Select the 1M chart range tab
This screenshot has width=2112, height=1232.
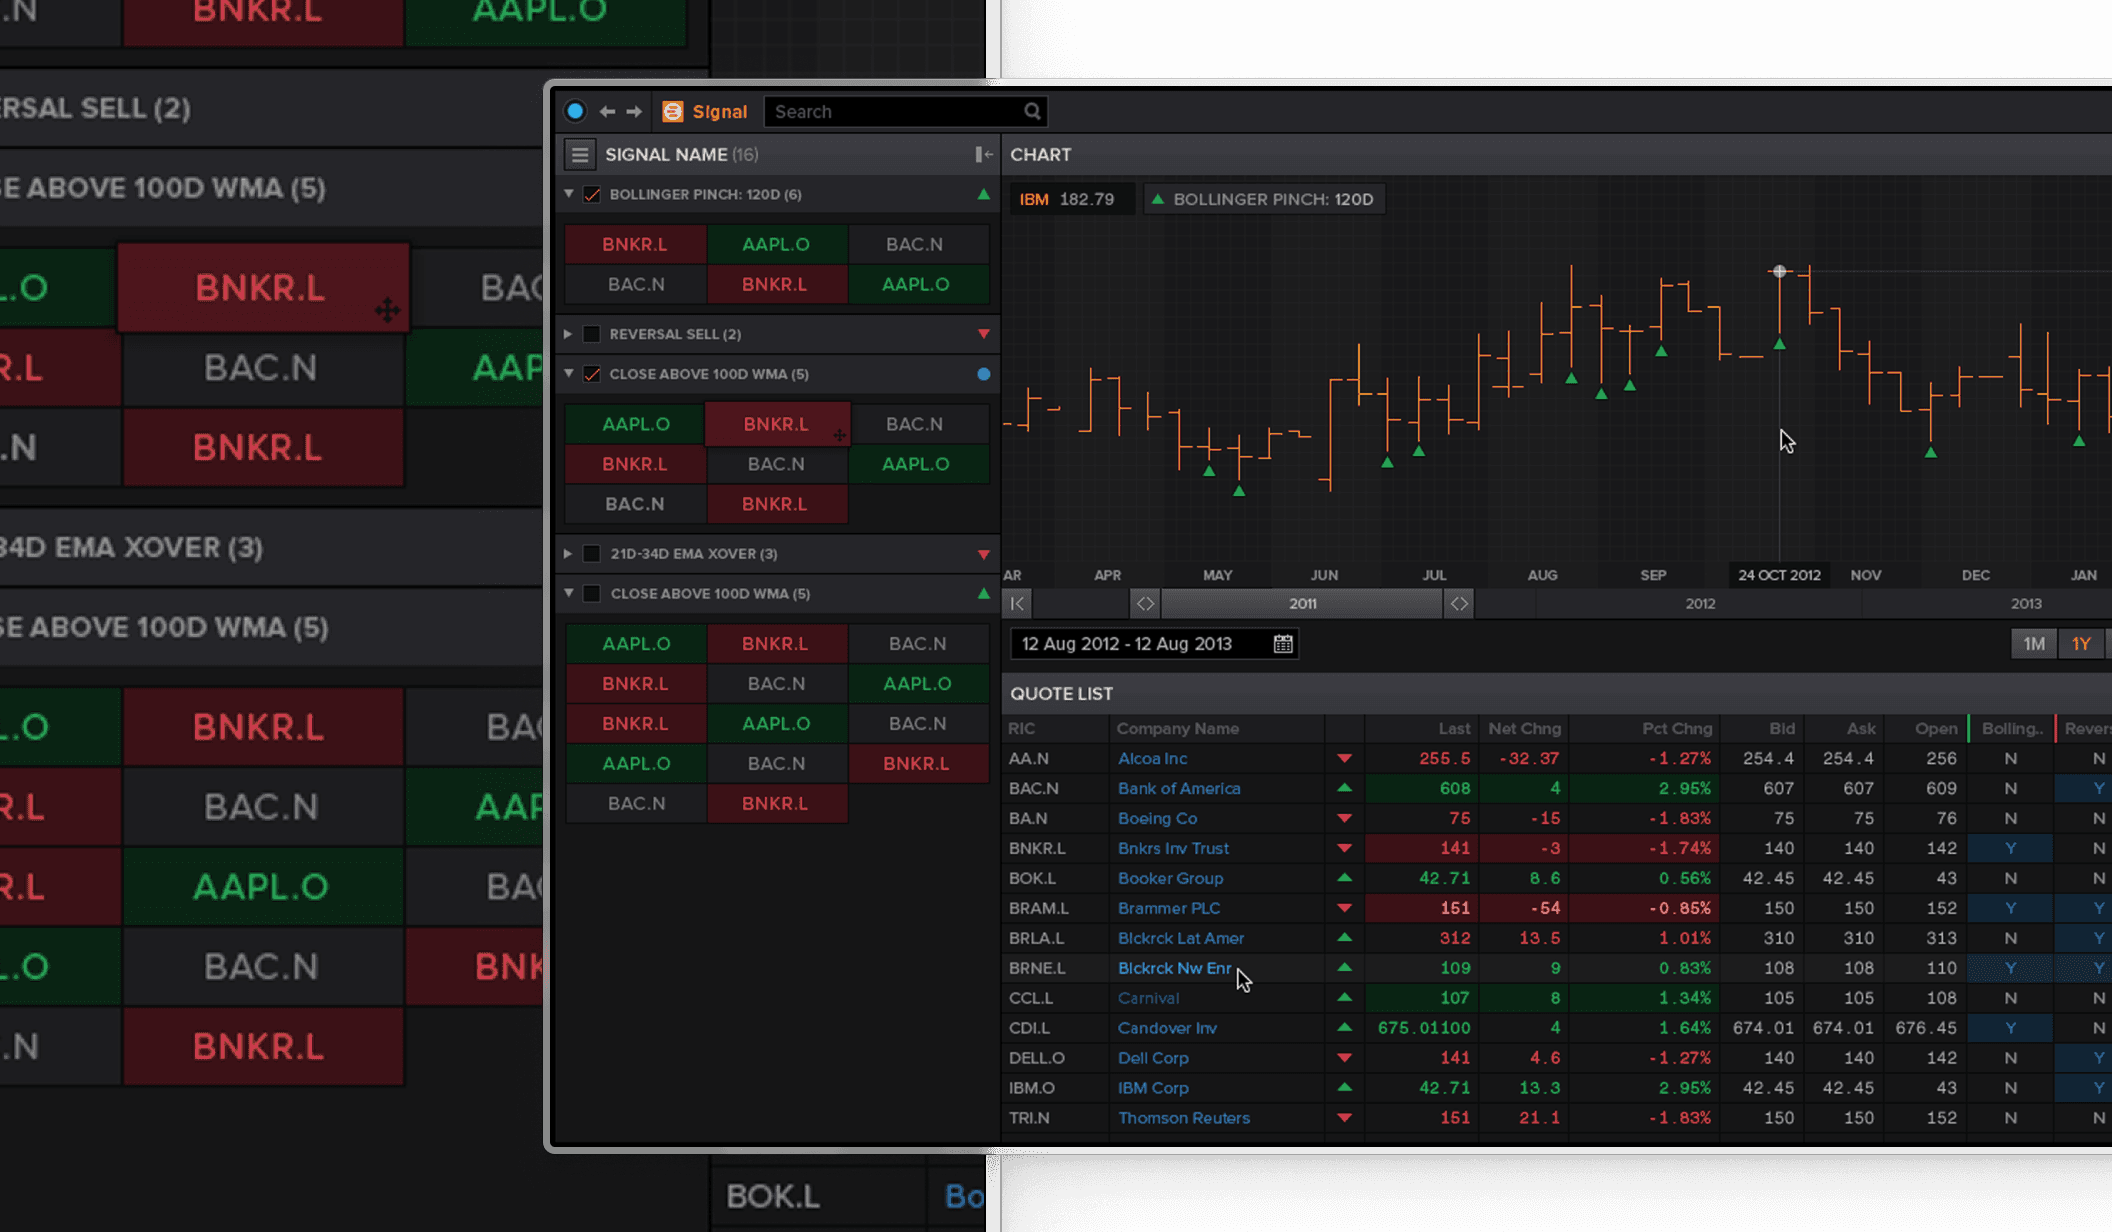tap(2034, 644)
